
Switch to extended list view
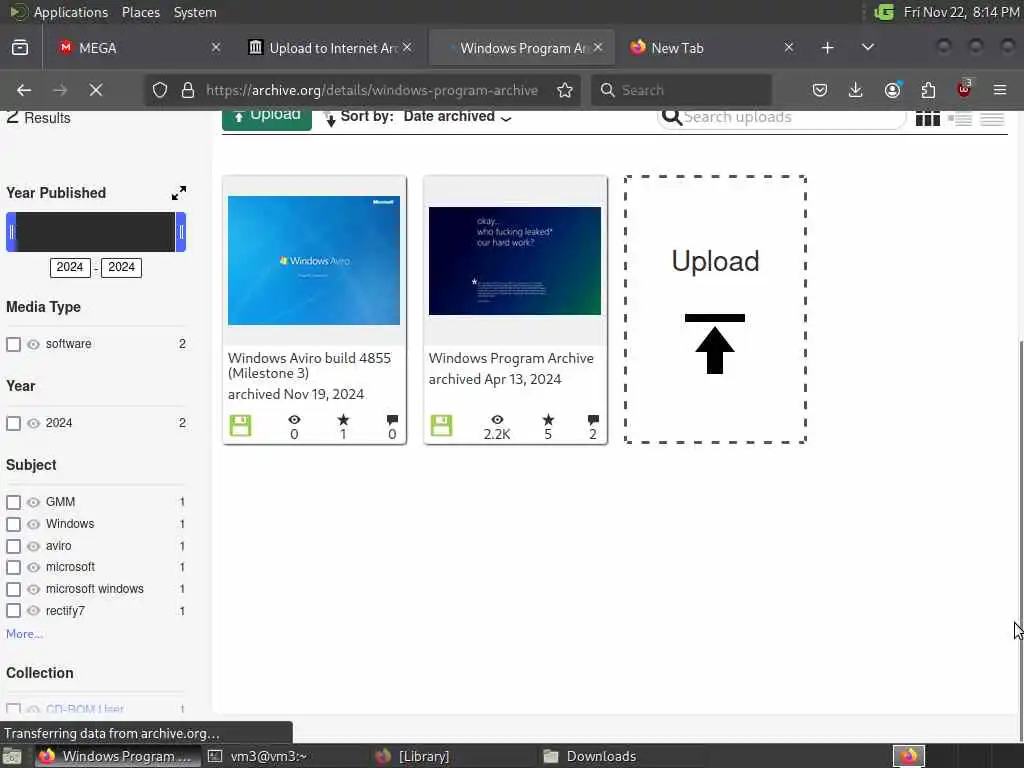point(960,118)
